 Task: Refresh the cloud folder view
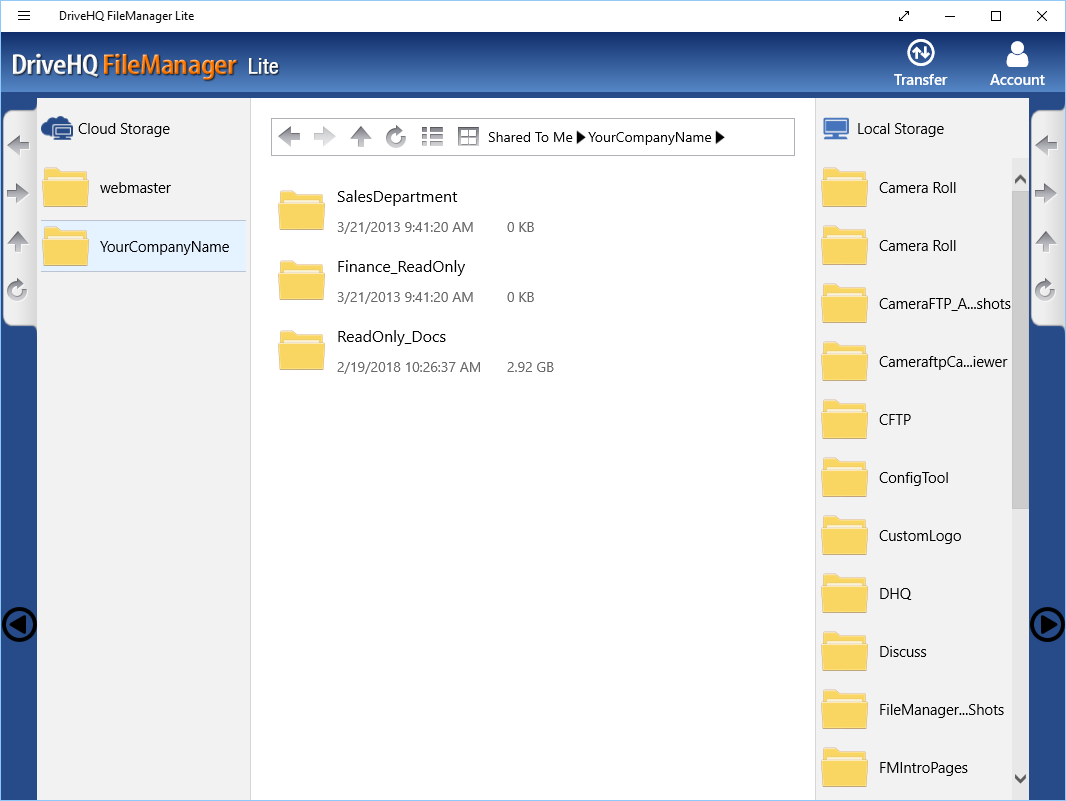click(396, 136)
